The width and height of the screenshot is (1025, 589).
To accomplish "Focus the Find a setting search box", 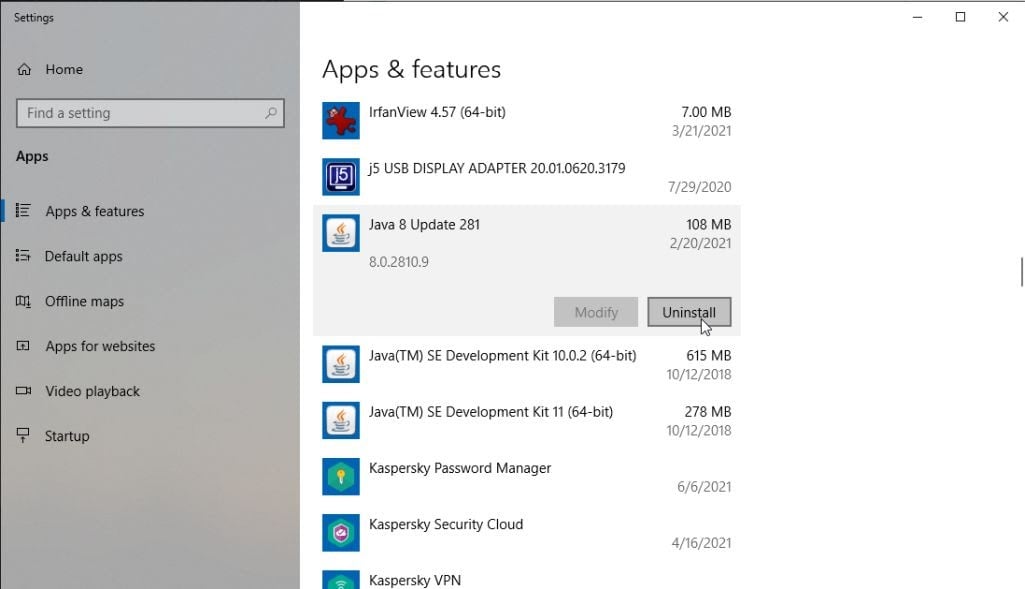I will tap(140, 113).
